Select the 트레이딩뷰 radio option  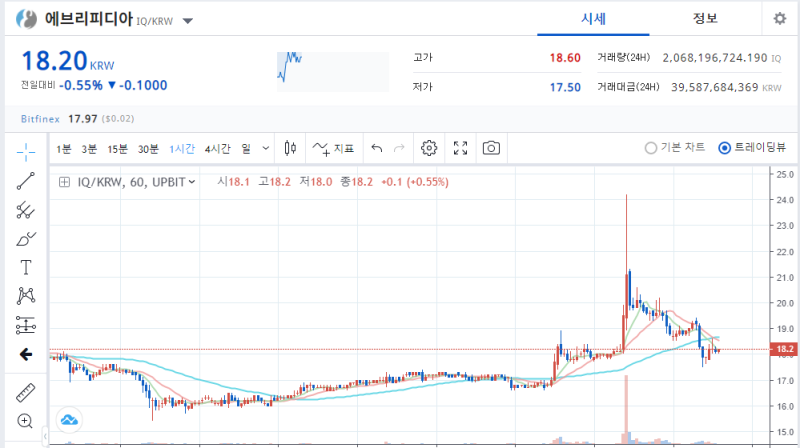[752, 148]
